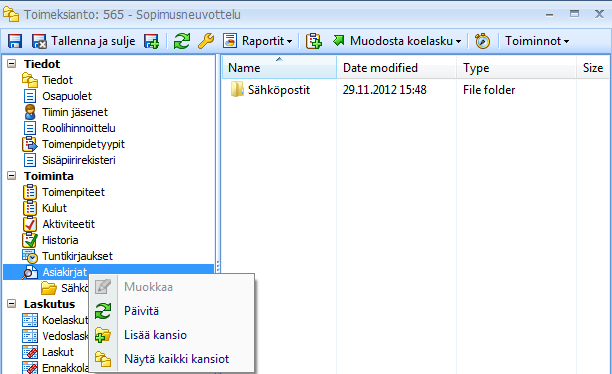Collapse the Toiminta tree section
The image size is (612, 374).
pos(12,176)
